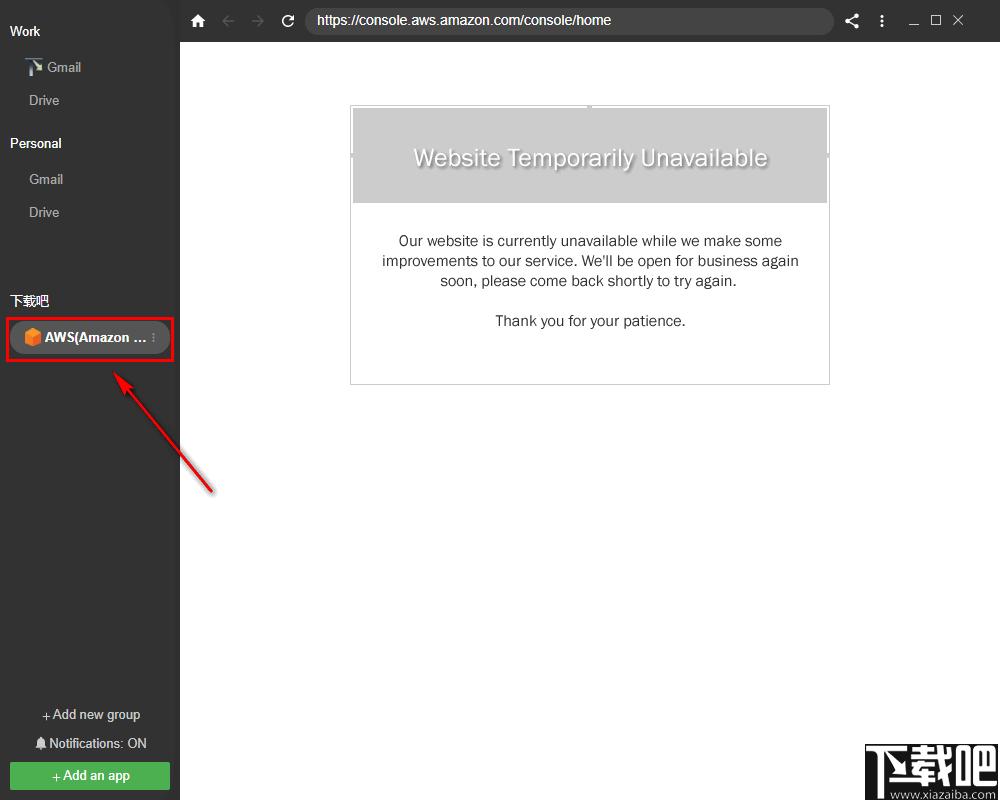The height and width of the screenshot is (800, 1000).
Task: Click the AWS orange cube icon
Action: pyautogui.click(x=33, y=337)
